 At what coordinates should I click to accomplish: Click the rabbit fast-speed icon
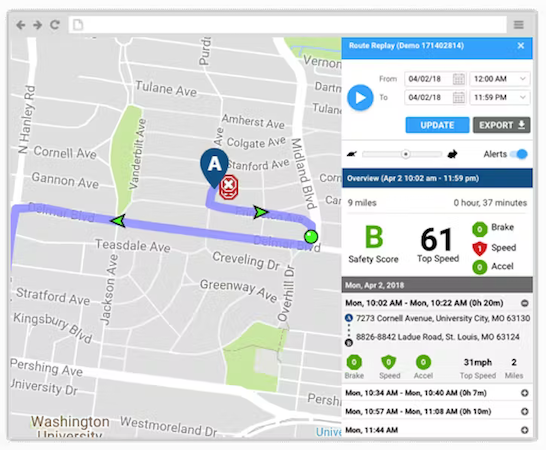pyautogui.click(x=452, y=154)
